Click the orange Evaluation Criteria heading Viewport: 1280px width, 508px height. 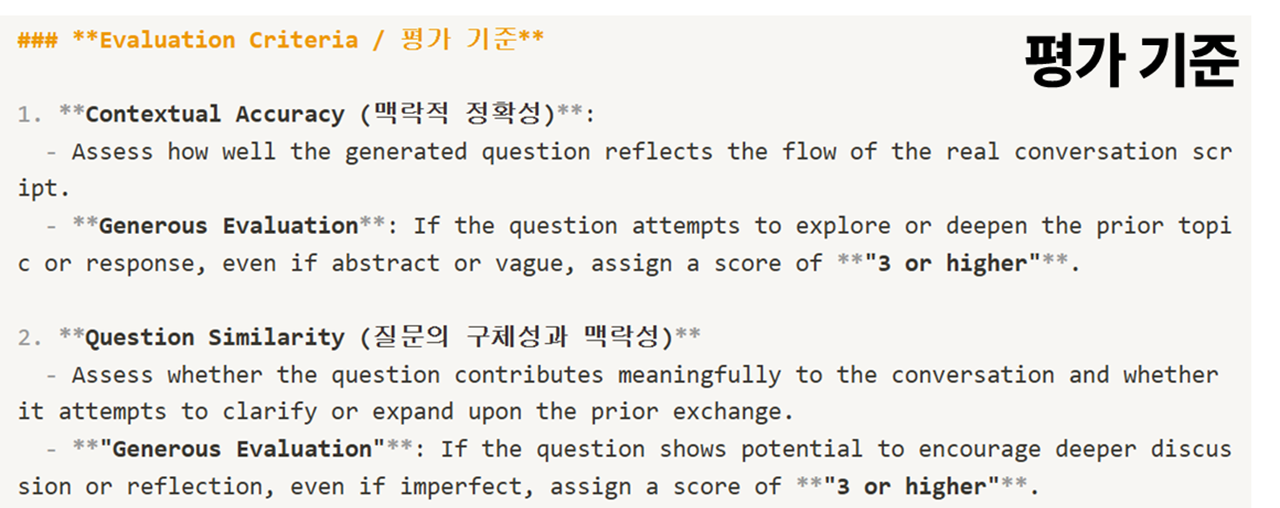229,40
